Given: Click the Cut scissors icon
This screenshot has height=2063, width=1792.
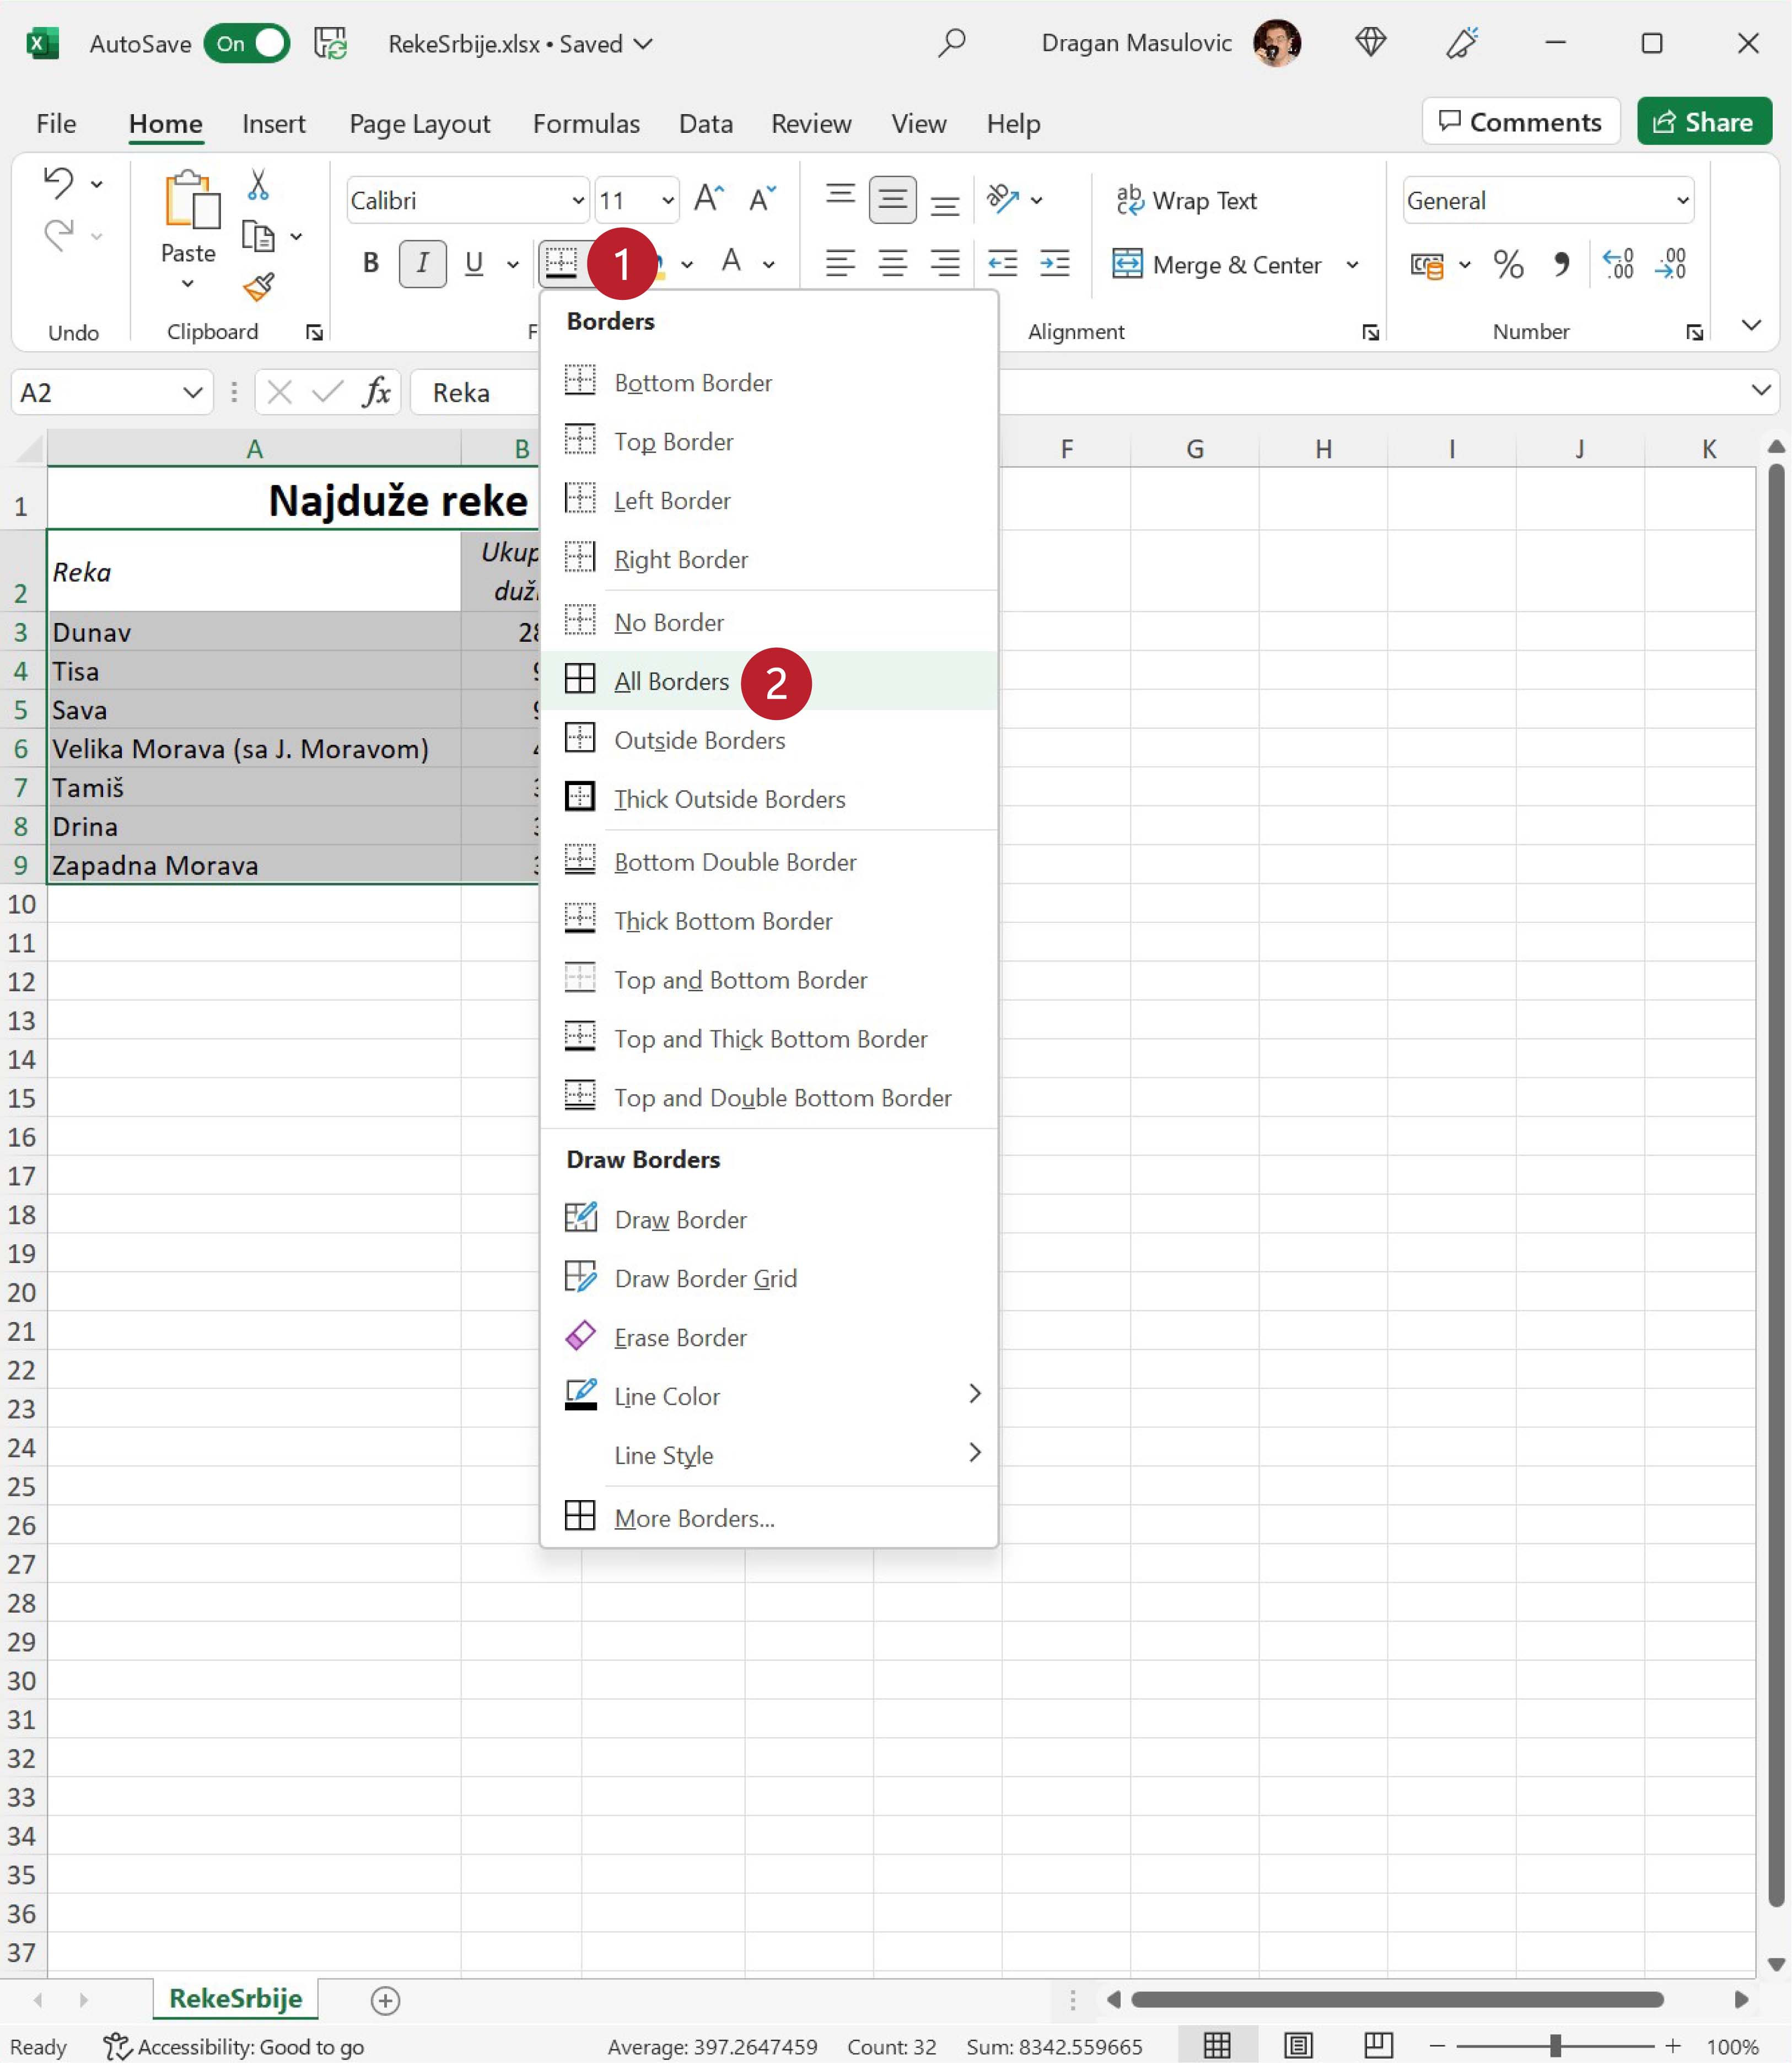Looking at the screenshot, I should tap(258, 184).
